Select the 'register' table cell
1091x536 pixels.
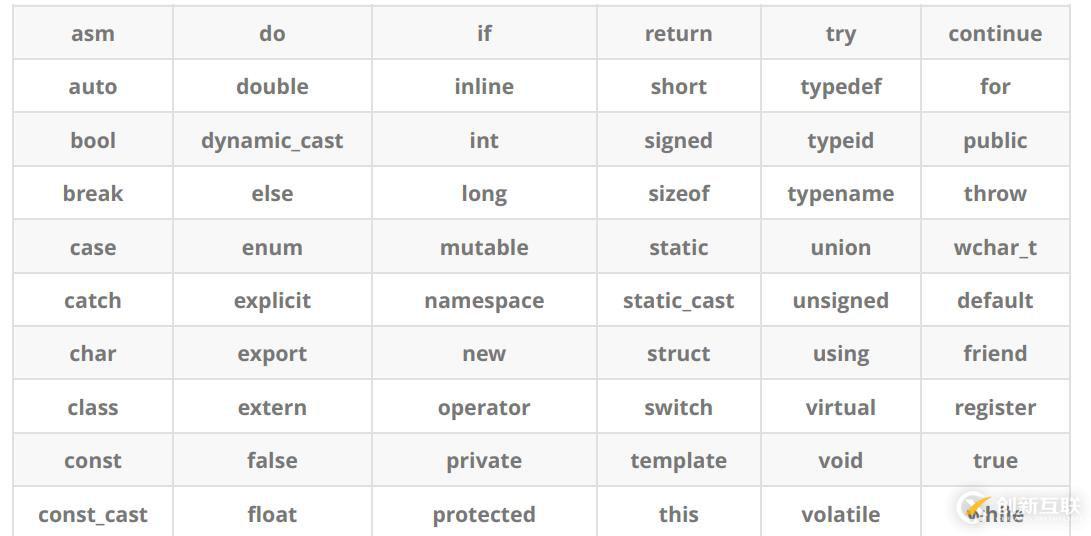(x=995, y=408)
